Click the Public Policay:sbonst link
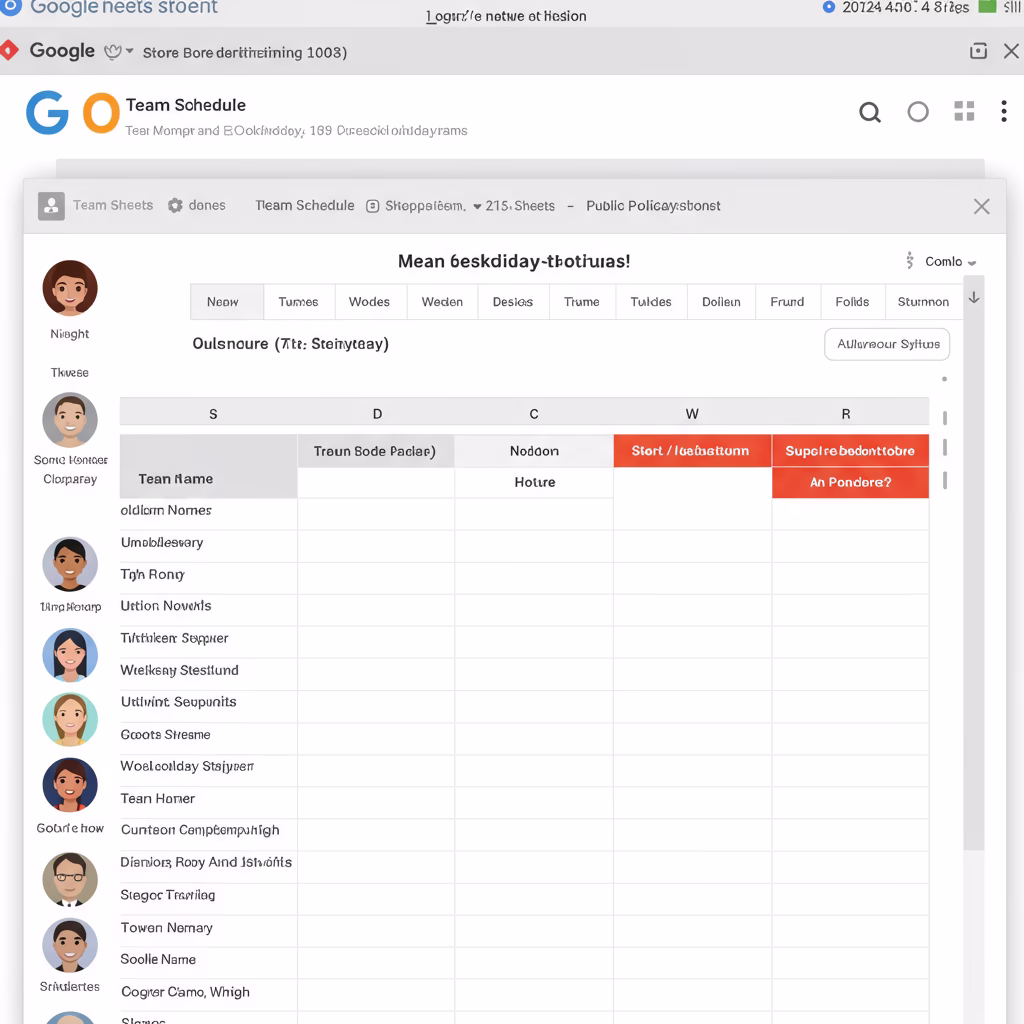 [x=653, y=206]
